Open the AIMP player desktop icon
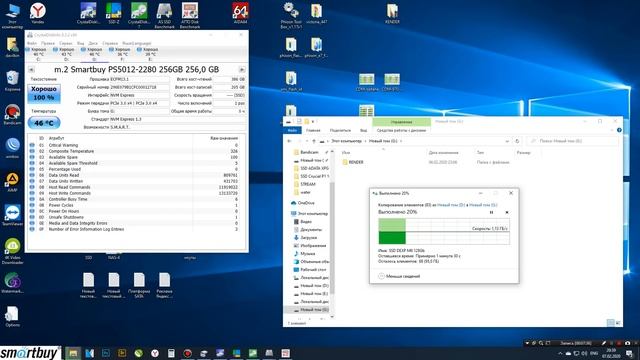 [12, 182]
